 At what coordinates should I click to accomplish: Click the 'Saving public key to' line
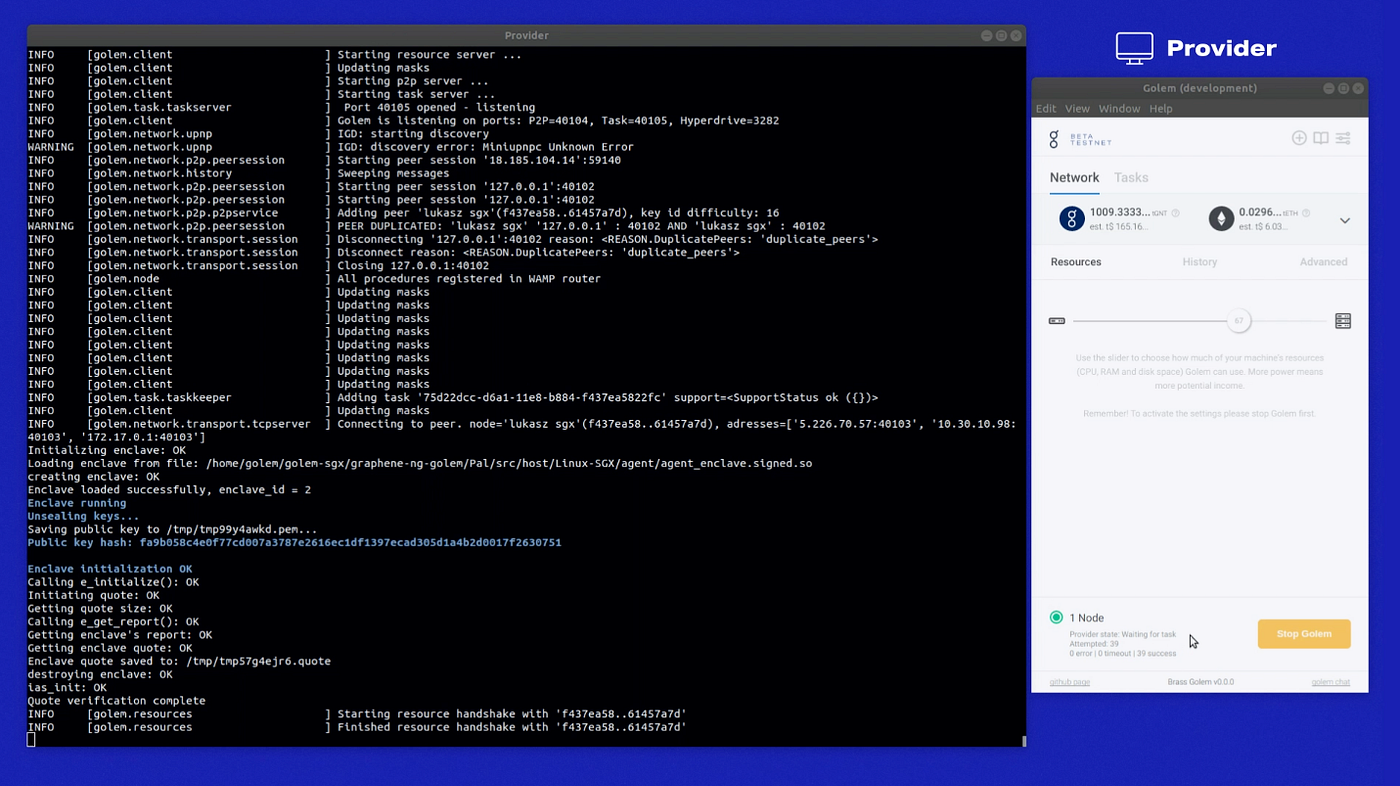(173, 529)
